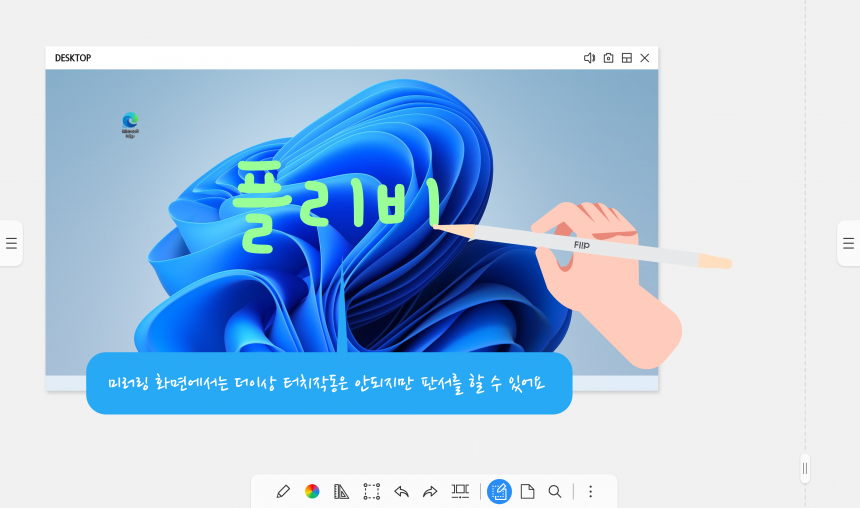Open the ruler and triangle tool

(341, 491)
